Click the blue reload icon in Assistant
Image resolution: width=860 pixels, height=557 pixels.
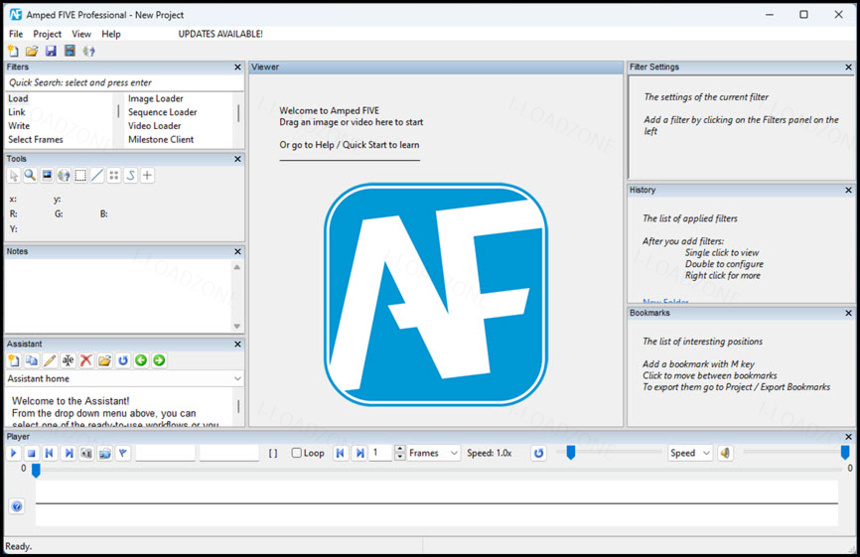point(123,360)
